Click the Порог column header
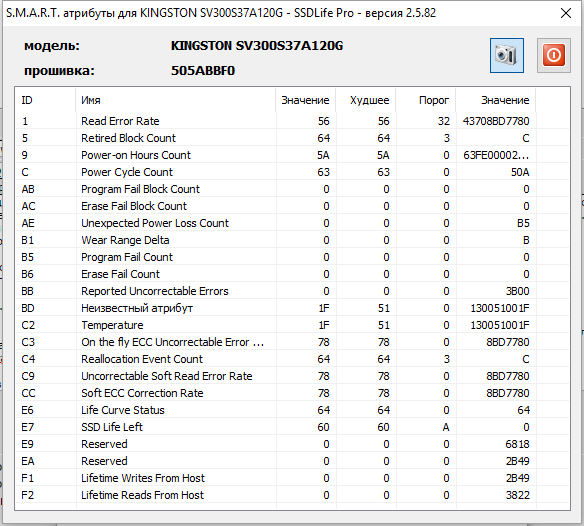584x526 pixels. tap(426, 100)
